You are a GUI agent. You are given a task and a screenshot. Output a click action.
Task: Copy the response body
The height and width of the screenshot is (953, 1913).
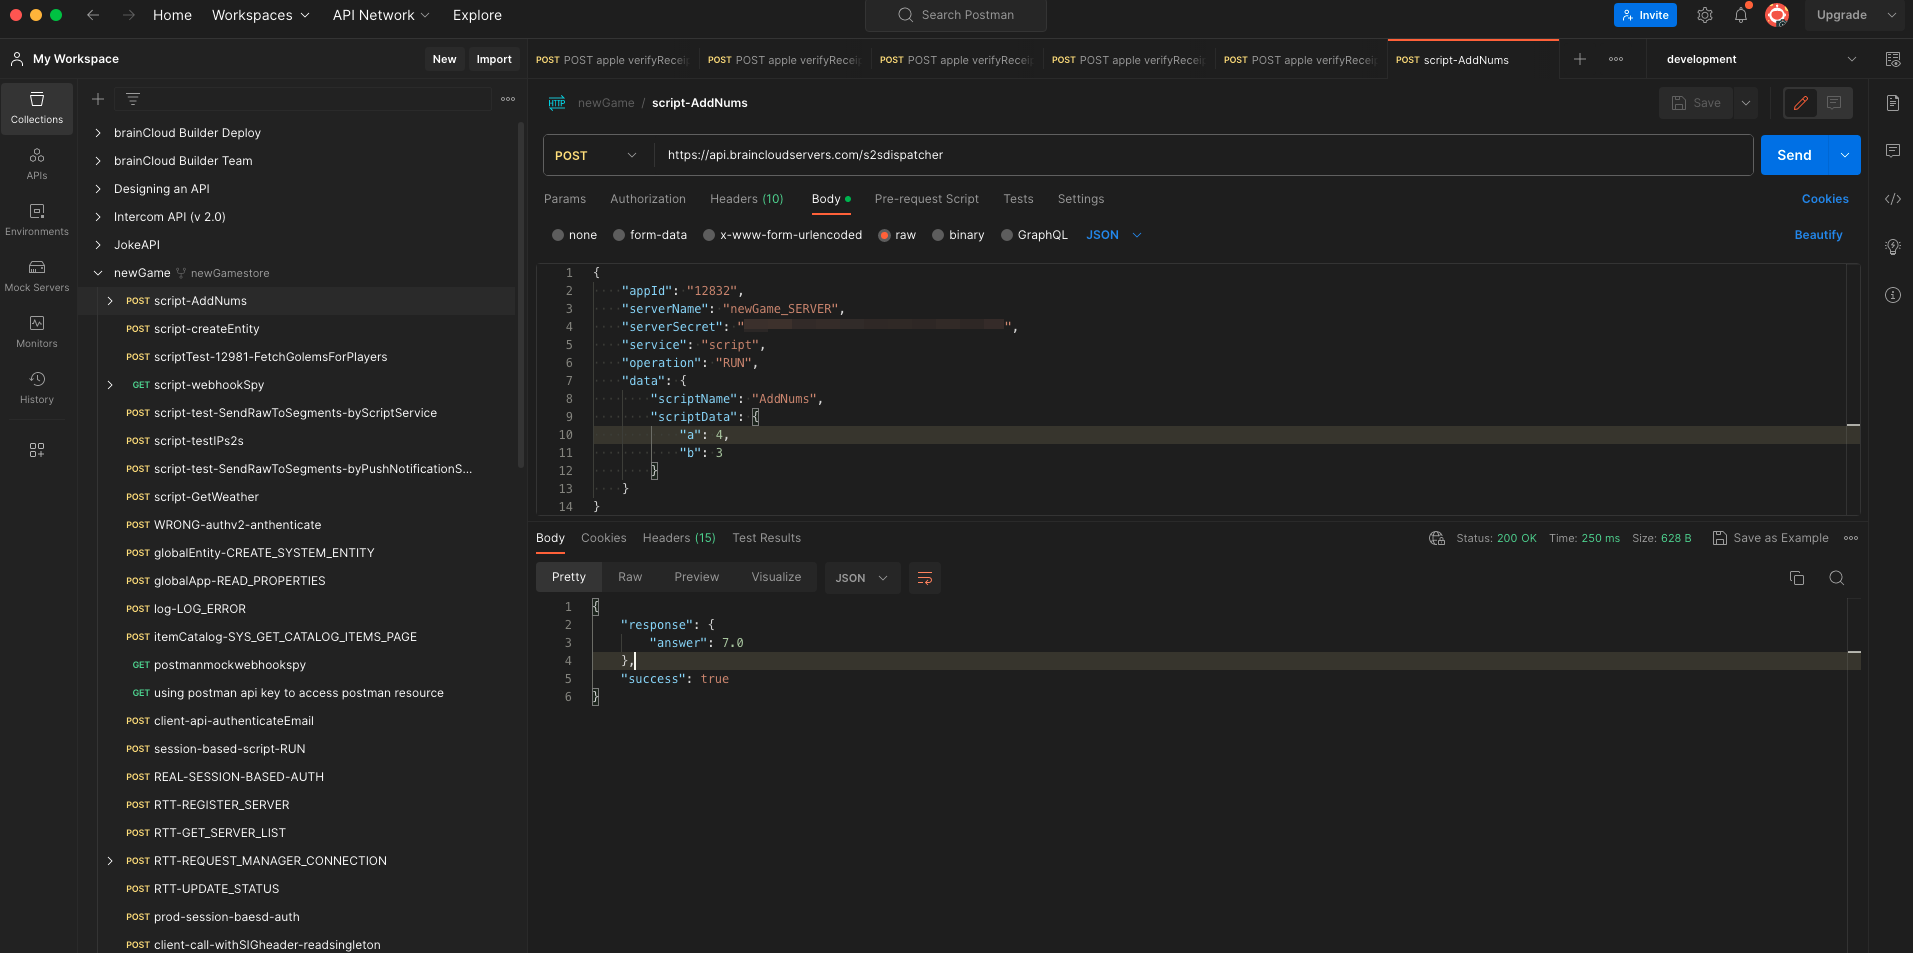pyautogui.click(x=1797, y=578)
